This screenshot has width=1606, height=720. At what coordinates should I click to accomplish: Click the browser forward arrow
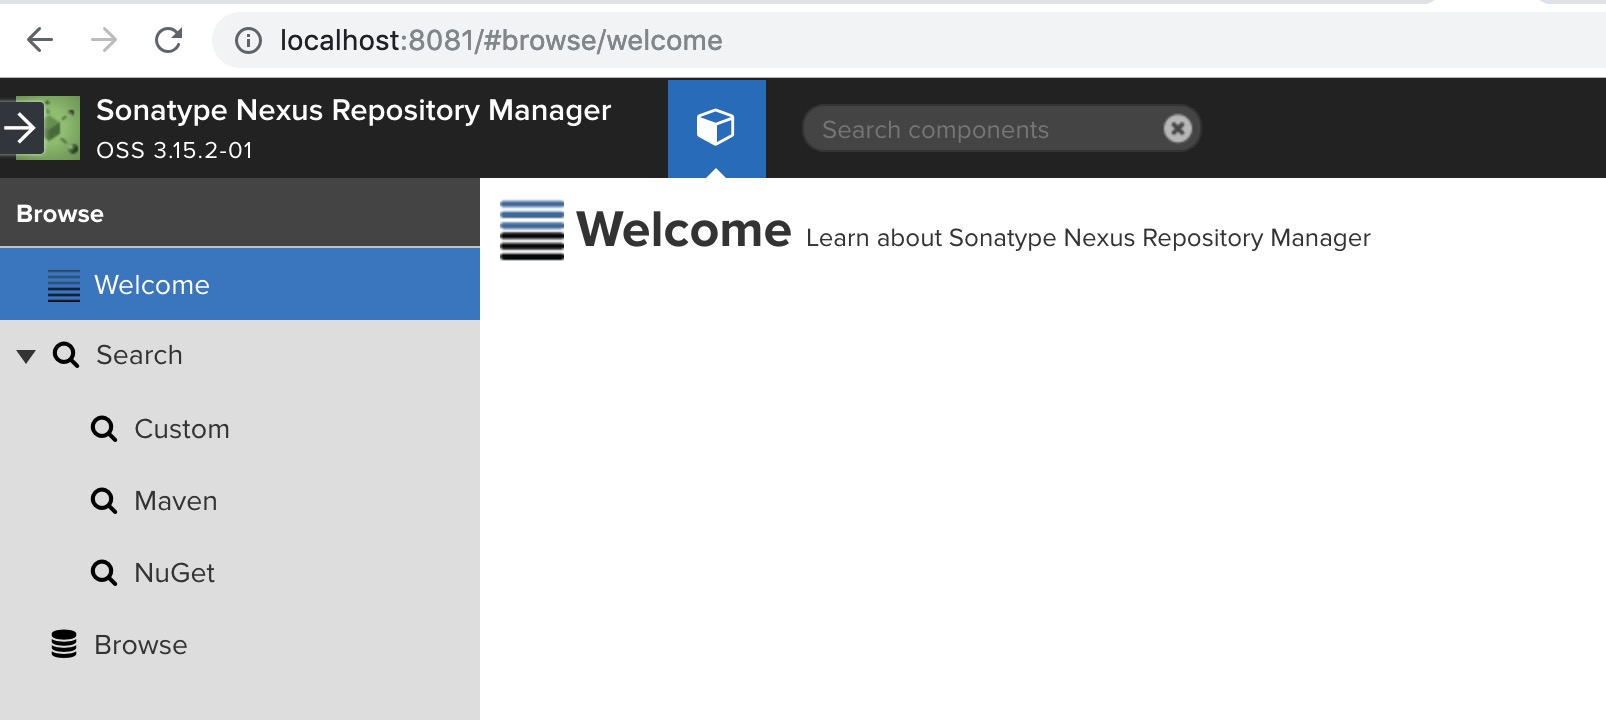(x=104, y=40)
